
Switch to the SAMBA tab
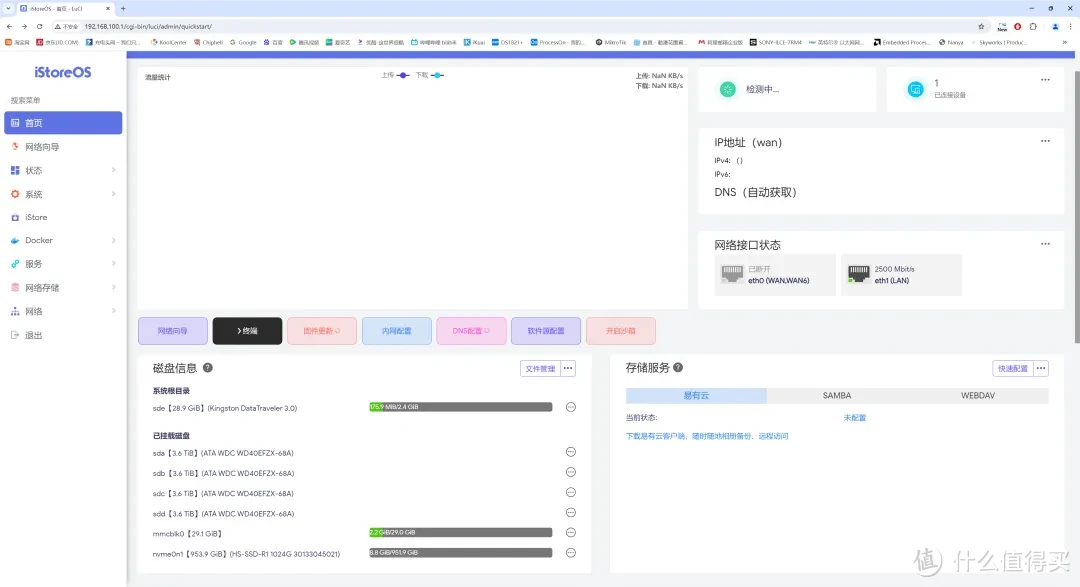[836, 395]
